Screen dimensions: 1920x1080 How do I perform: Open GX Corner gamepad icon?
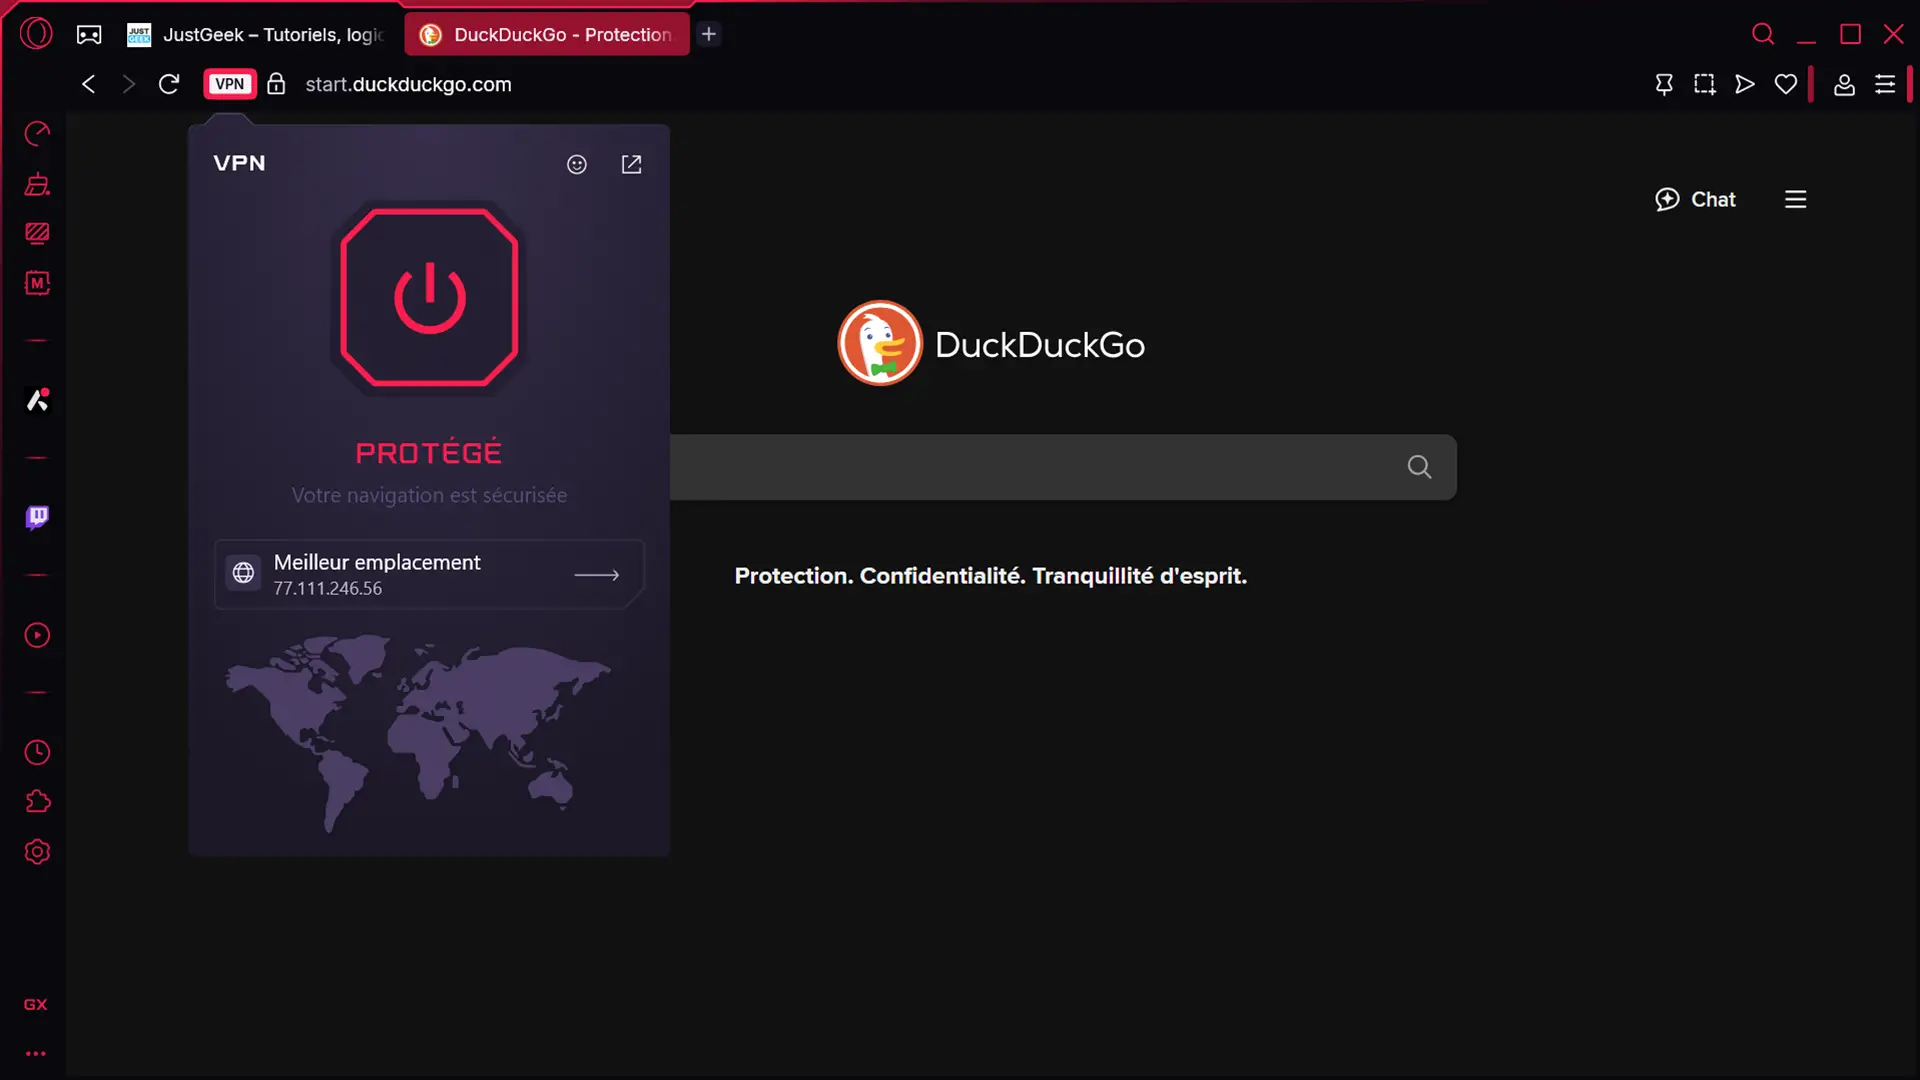pos(89,35)
